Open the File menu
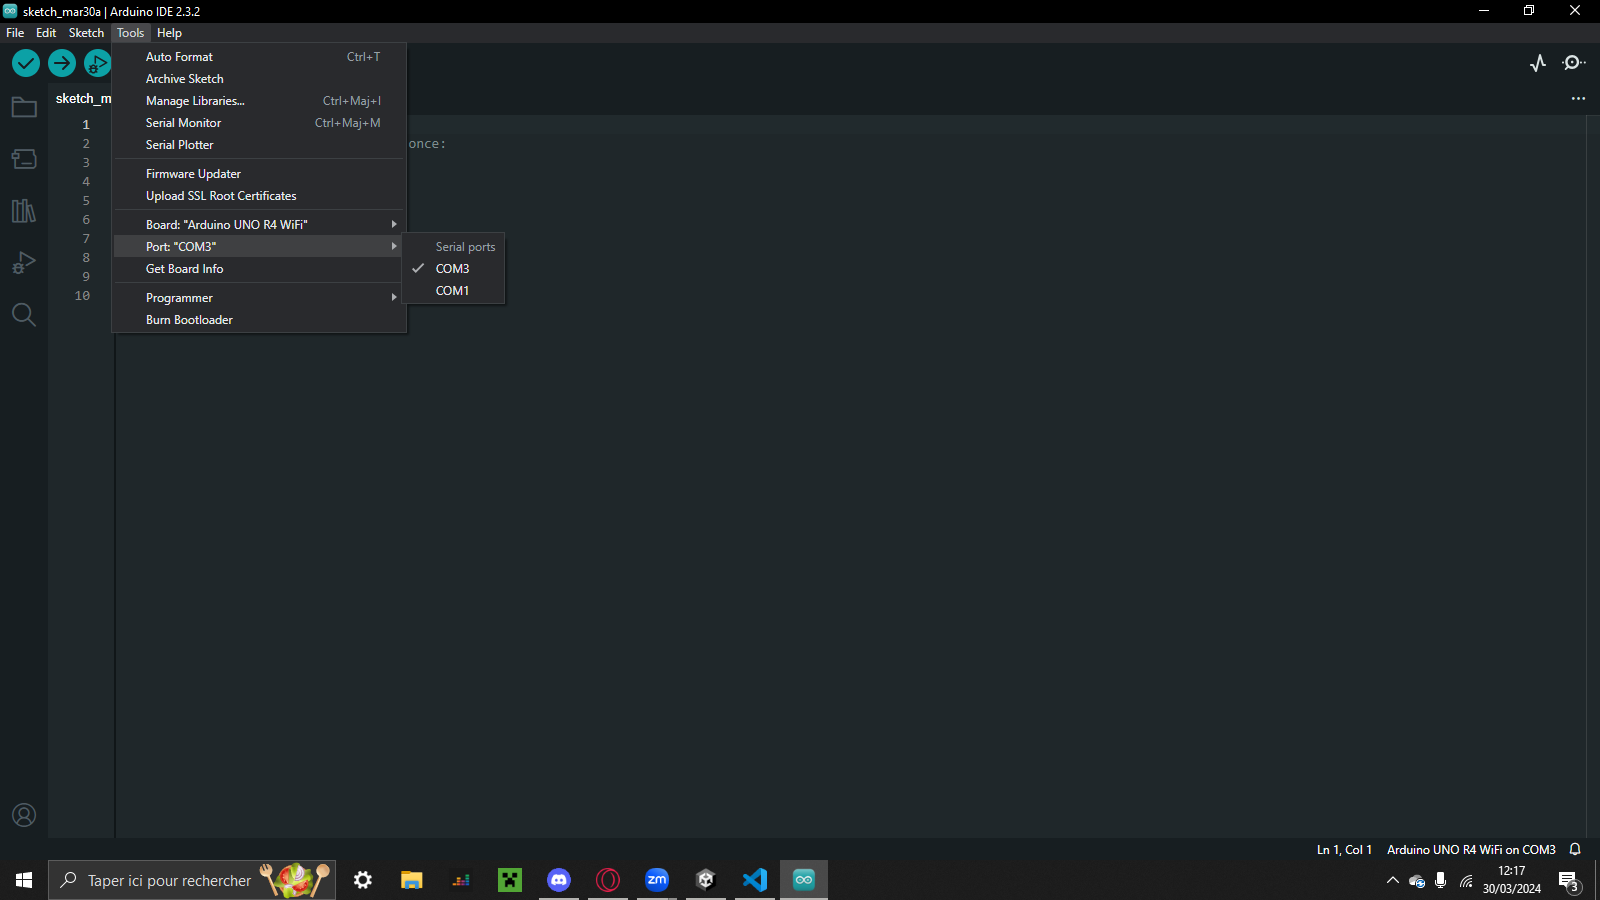Viewport: 1600px width, 900px height. pos(15,33)
